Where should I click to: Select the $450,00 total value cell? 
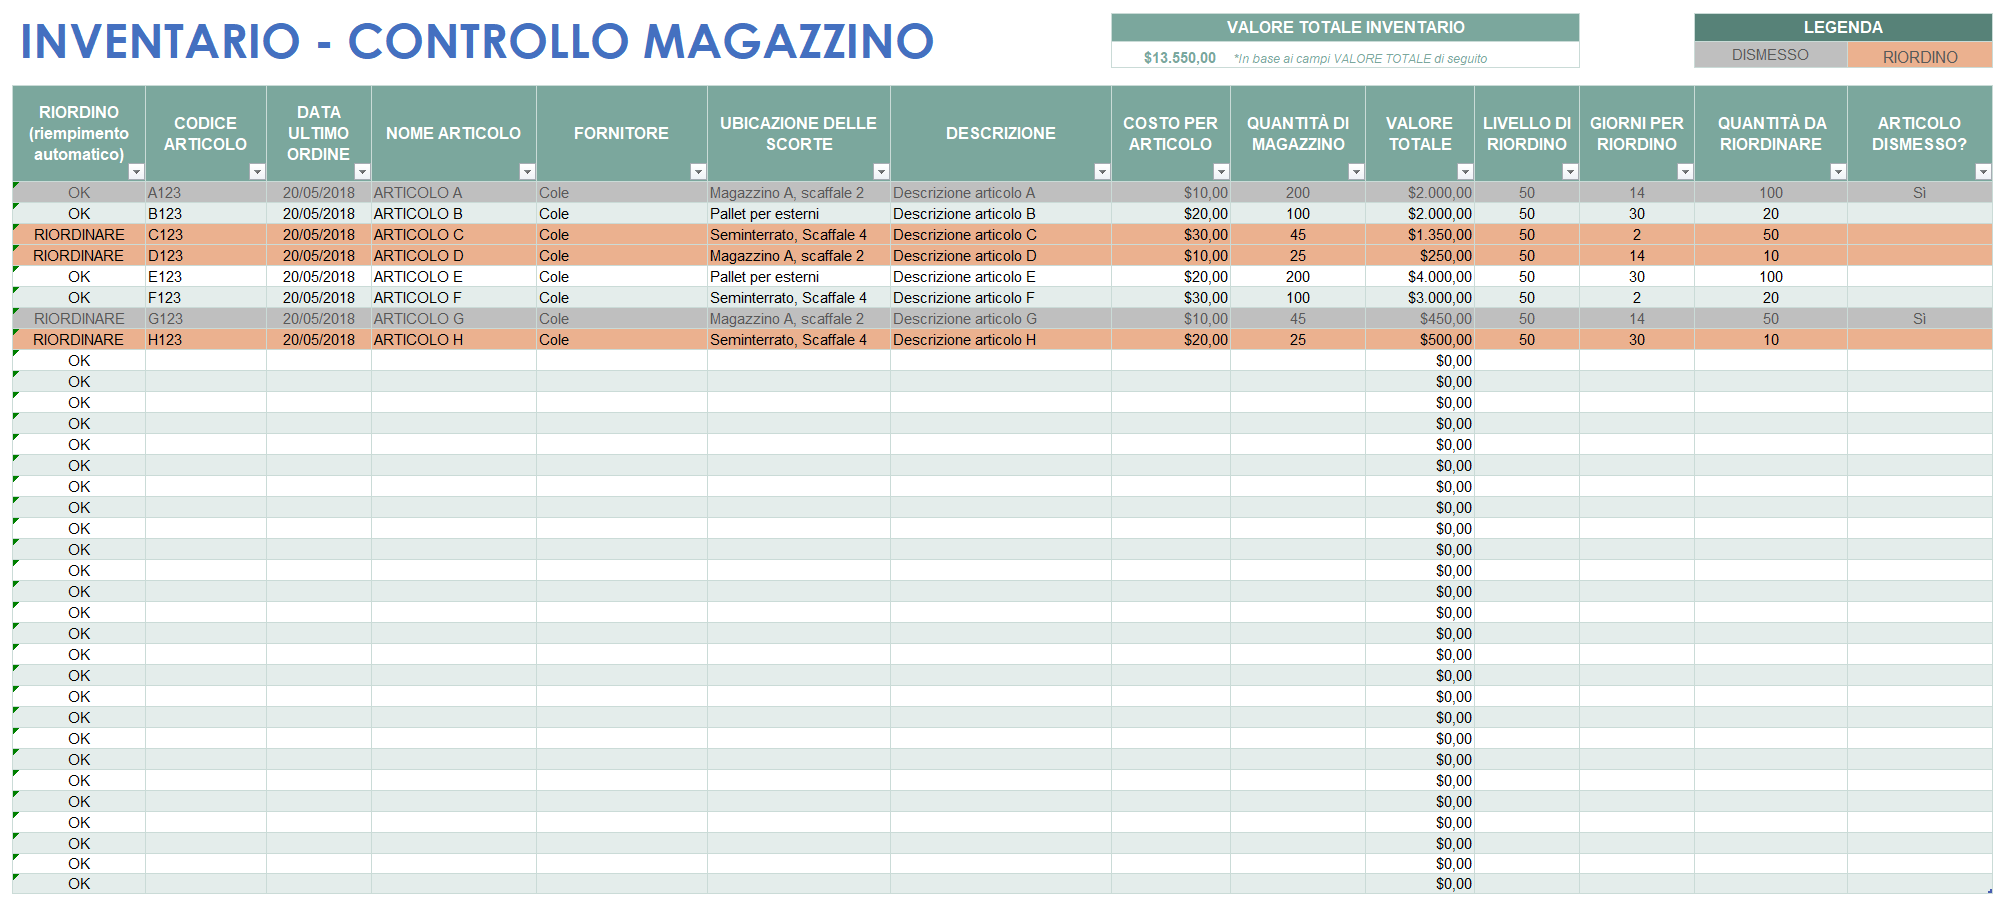1419,318
